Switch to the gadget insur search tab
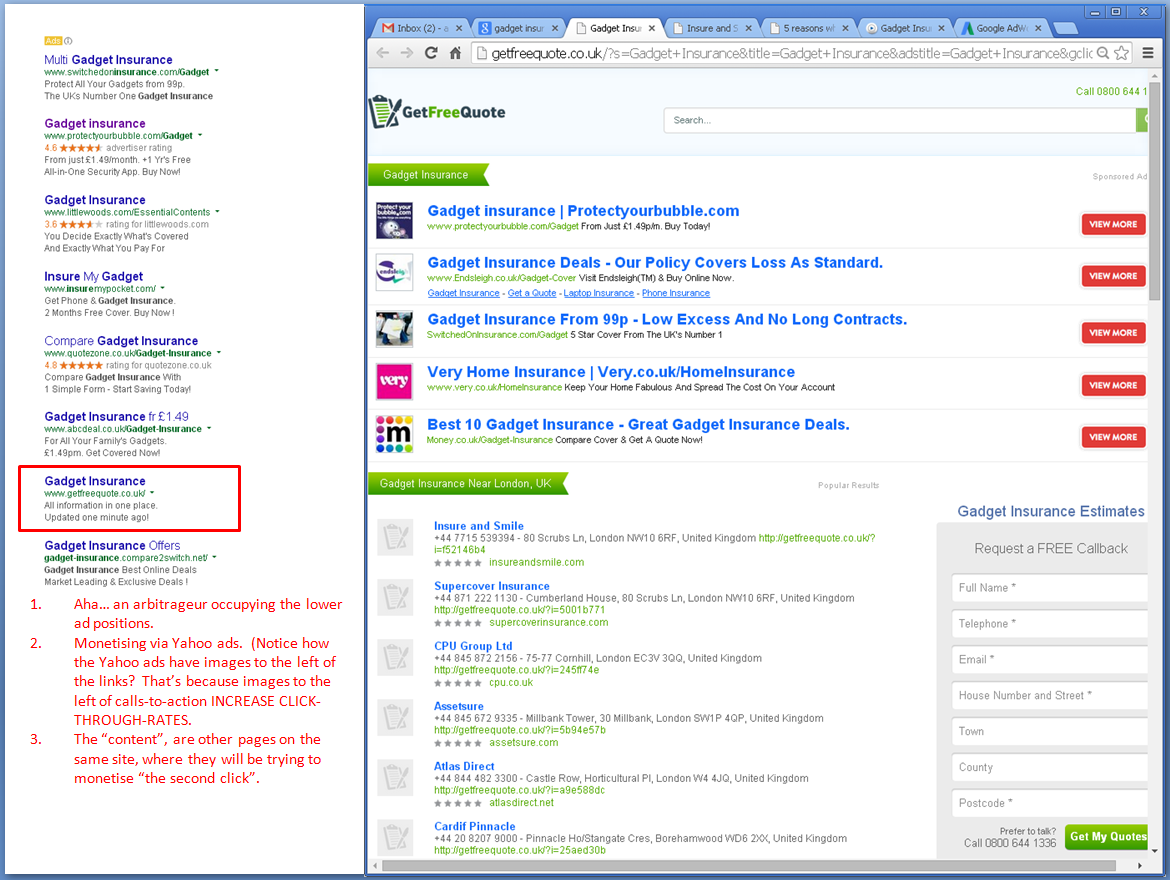The width and height of the screenshot is (1170, 880). [518, 28]
